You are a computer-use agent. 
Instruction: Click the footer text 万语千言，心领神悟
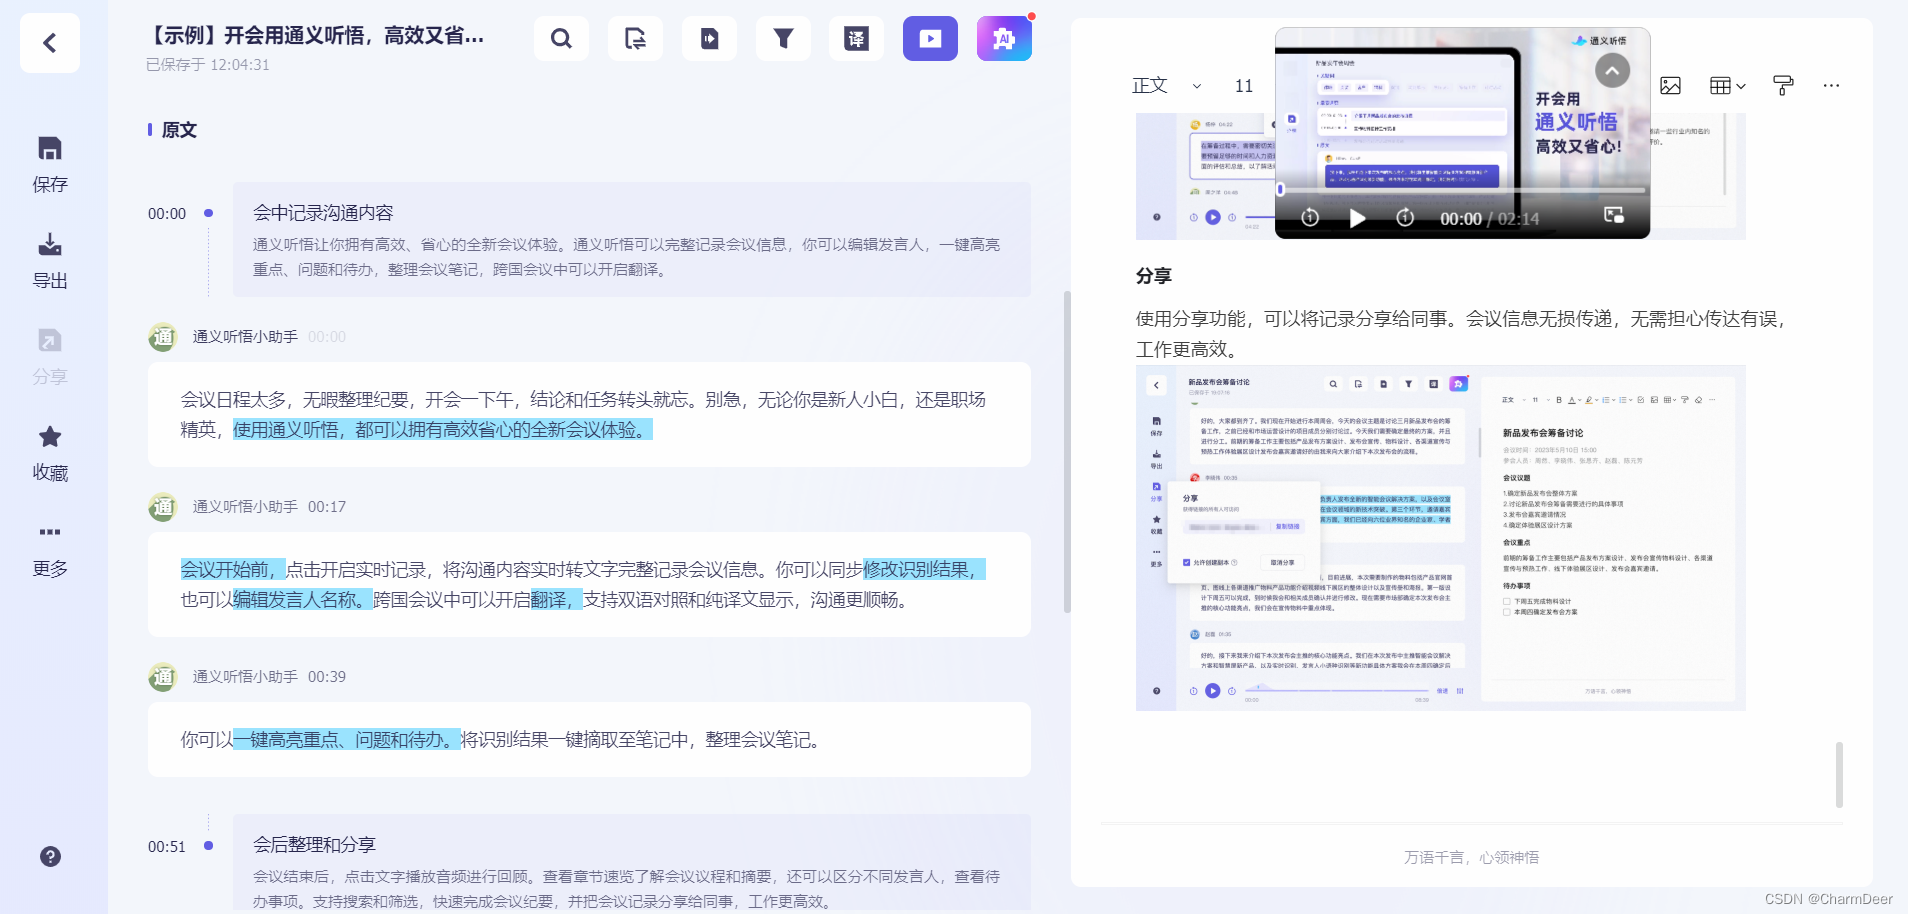(1471, 857)
